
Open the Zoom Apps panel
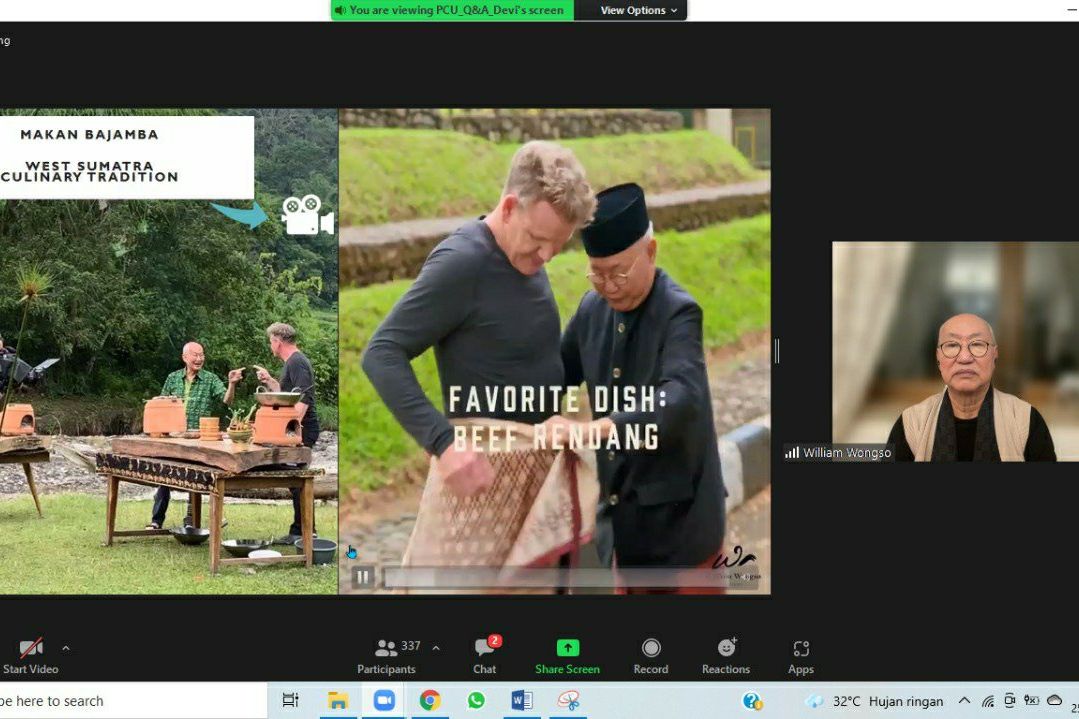point(801,656)
